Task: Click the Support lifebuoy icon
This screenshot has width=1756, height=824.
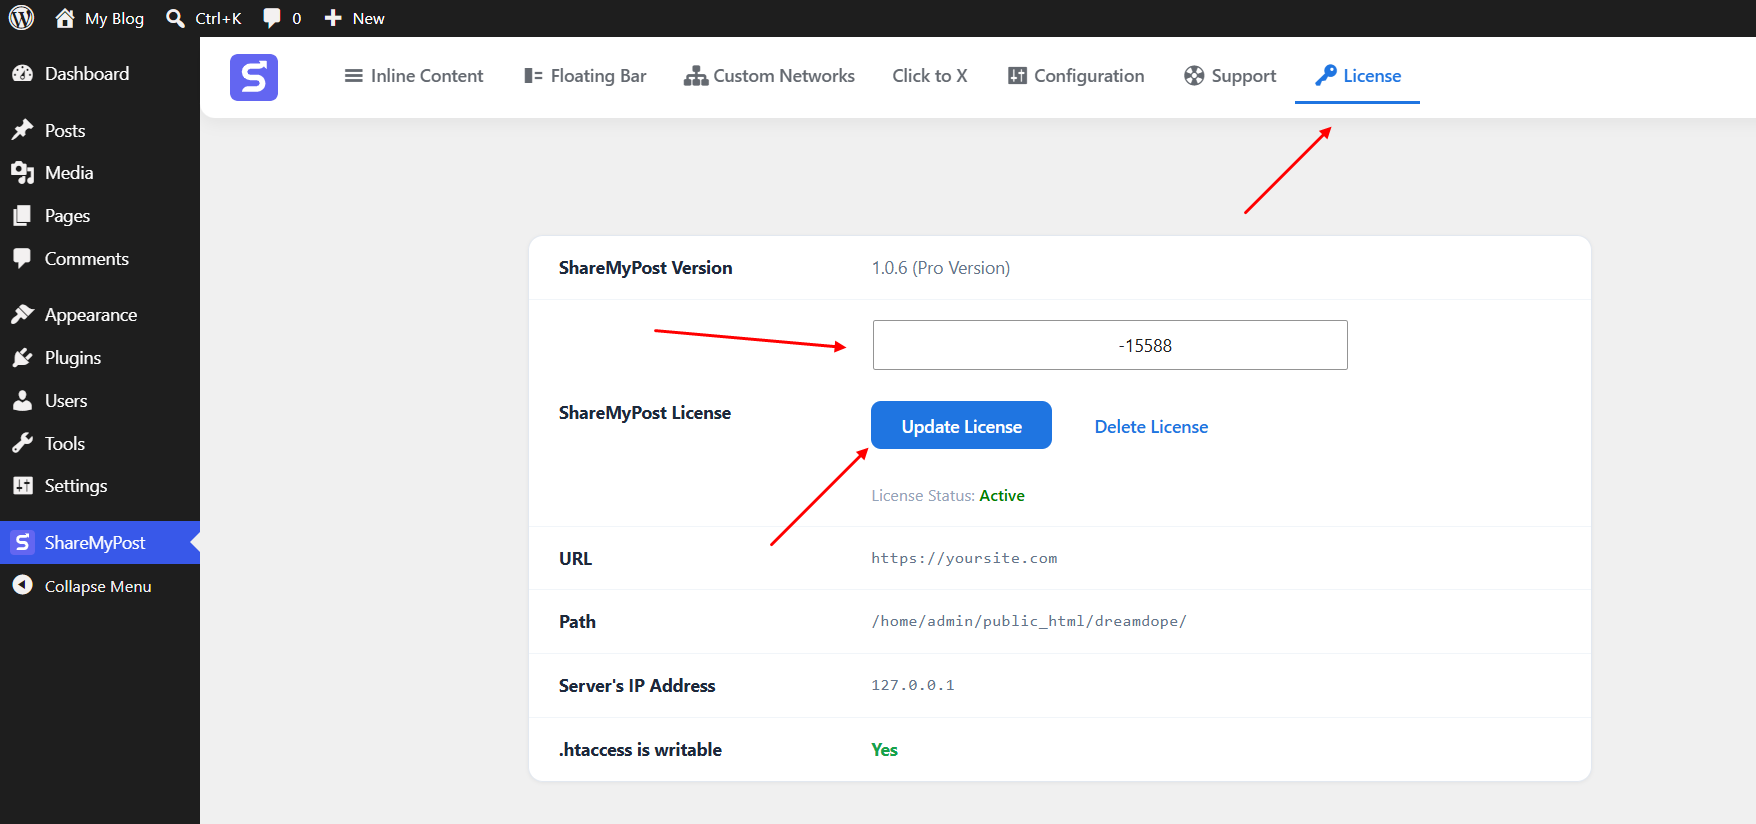Action: pyautogui.click(x=1194, y=76)
